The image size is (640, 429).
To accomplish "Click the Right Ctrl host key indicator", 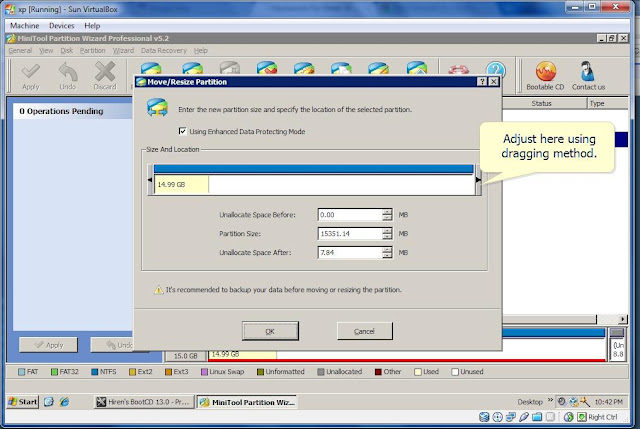I will point(598,417).
